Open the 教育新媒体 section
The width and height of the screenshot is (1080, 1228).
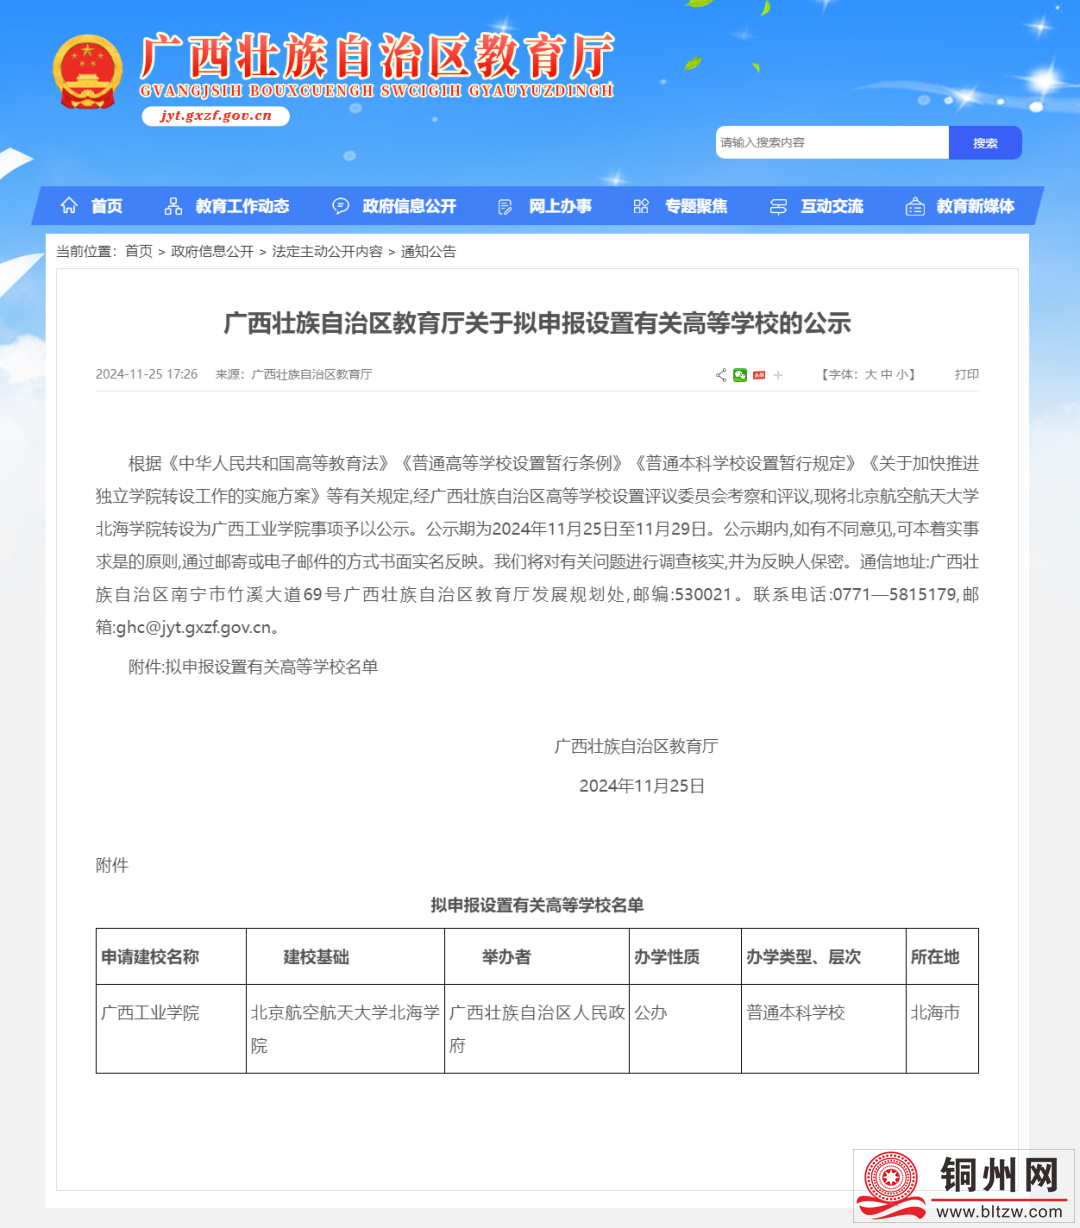[x=974, y=206]
